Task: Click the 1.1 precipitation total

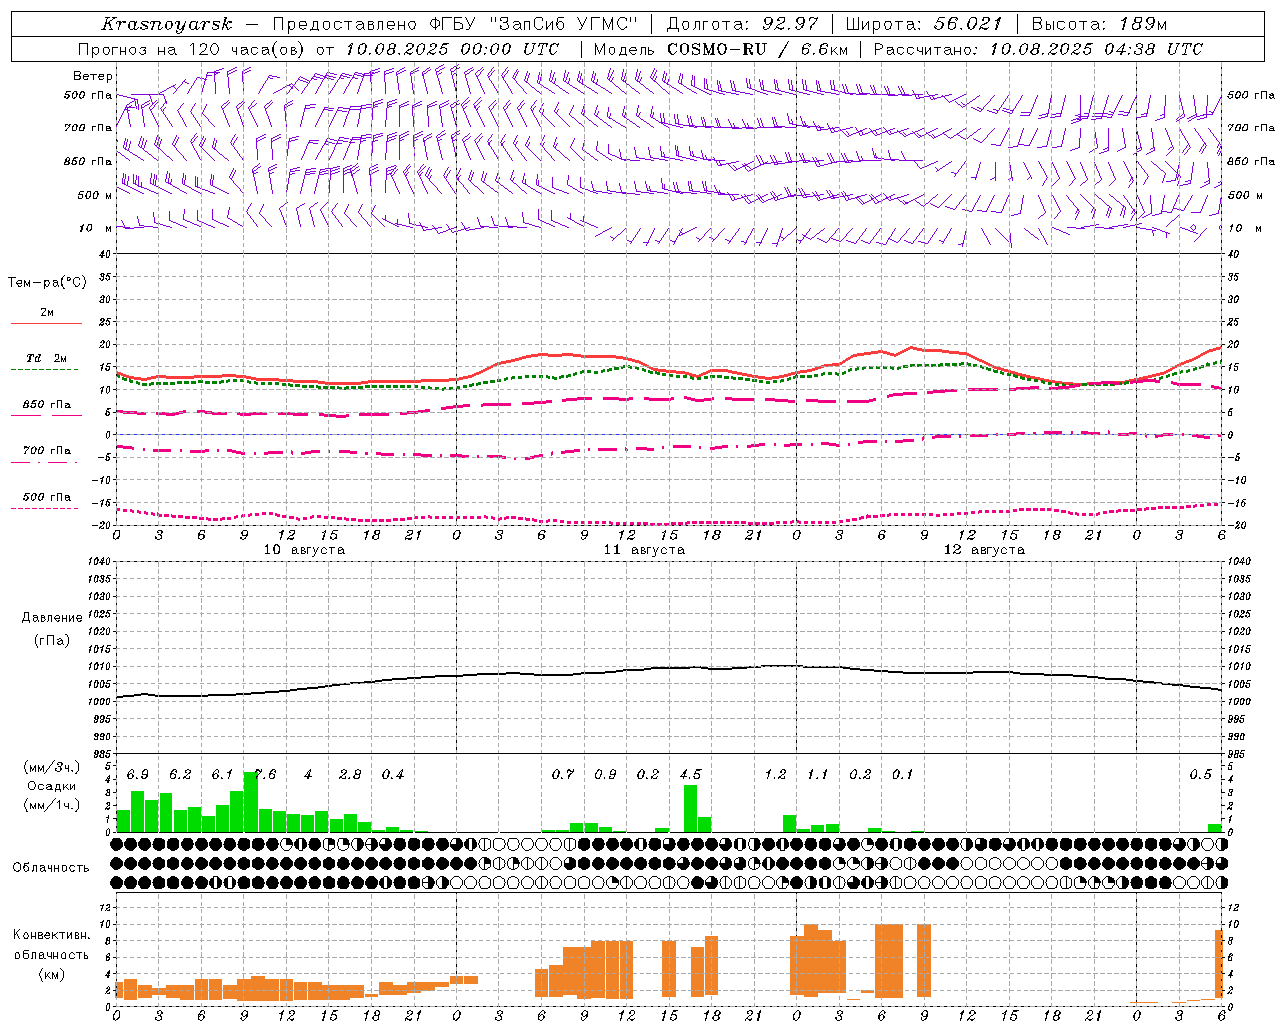Action: [818, 775]
